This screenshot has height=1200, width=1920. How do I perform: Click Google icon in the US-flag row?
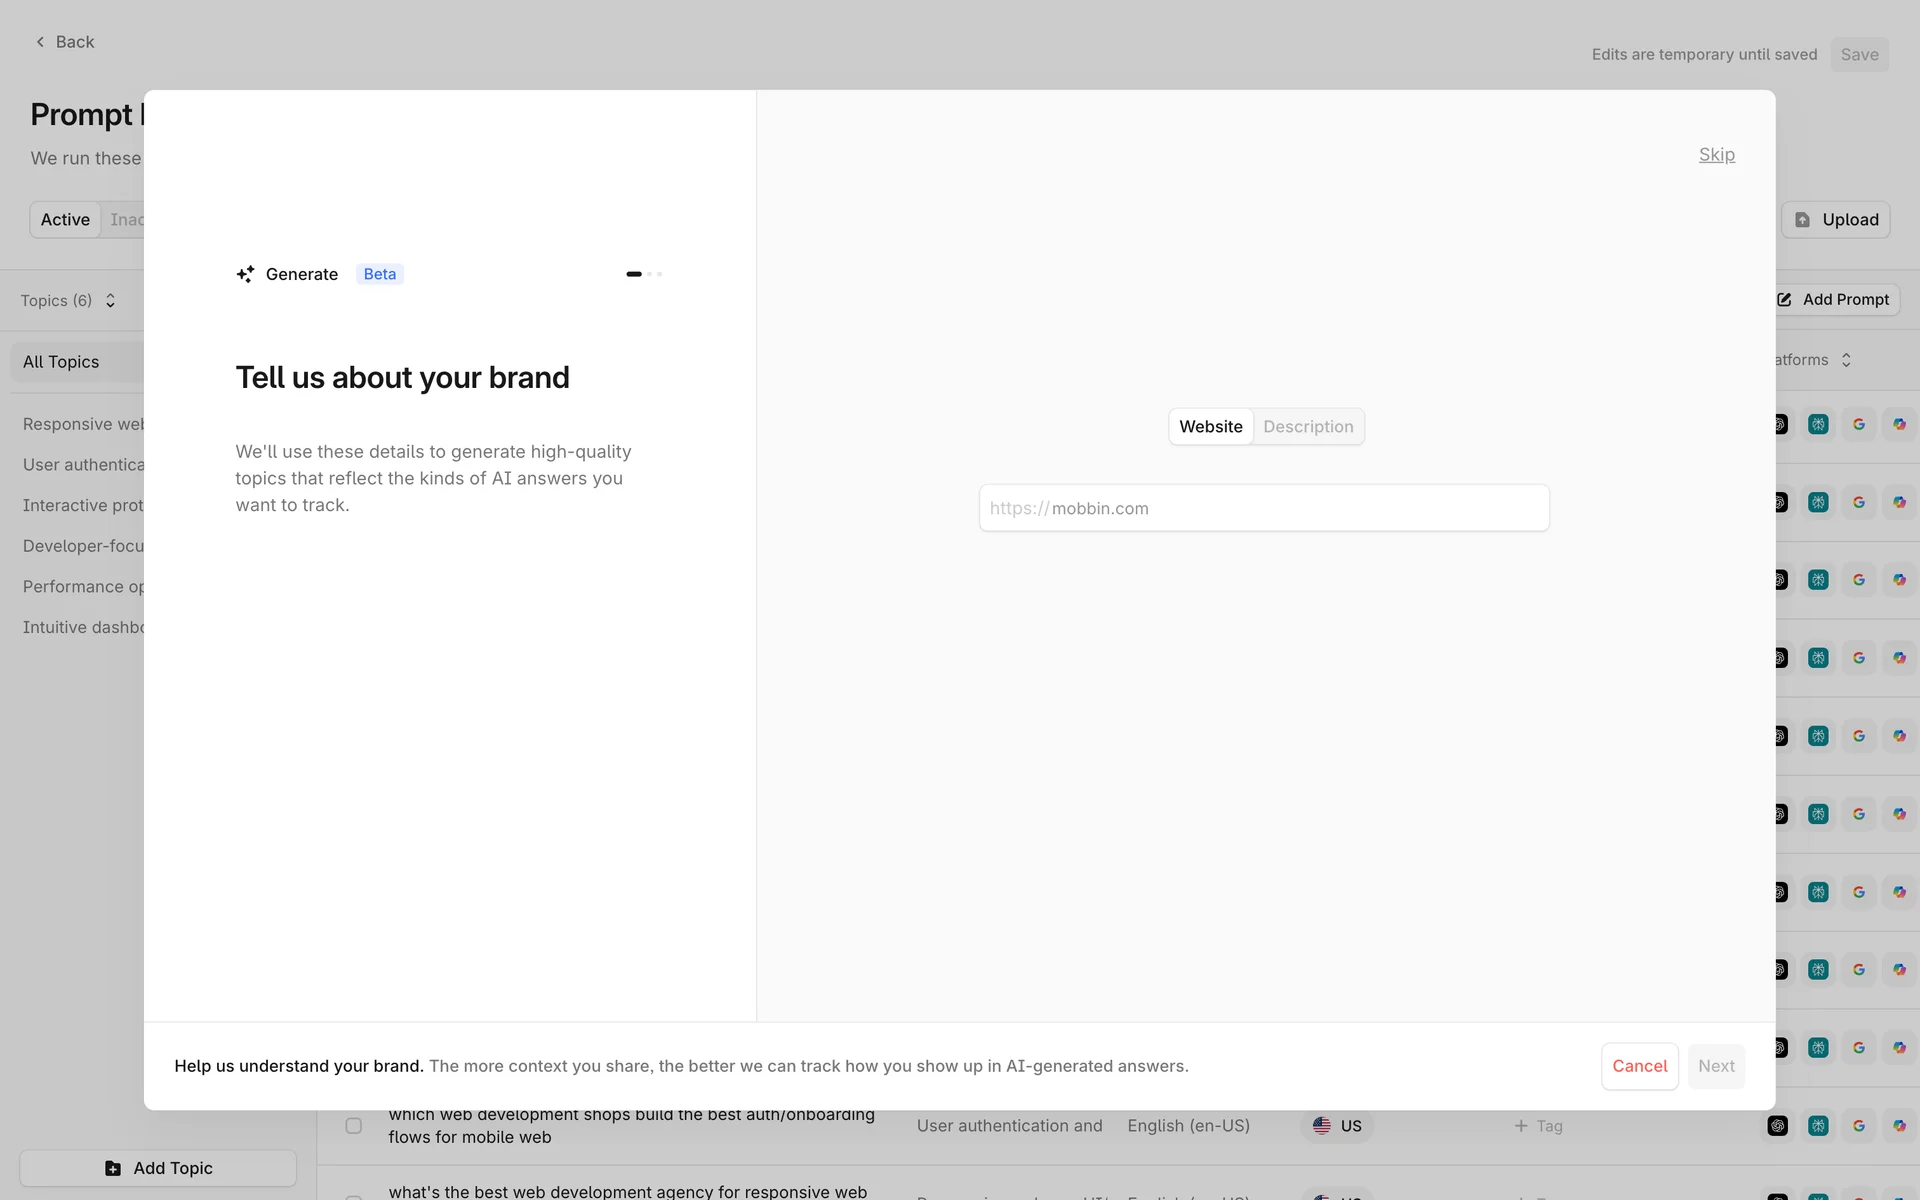1858,1126
